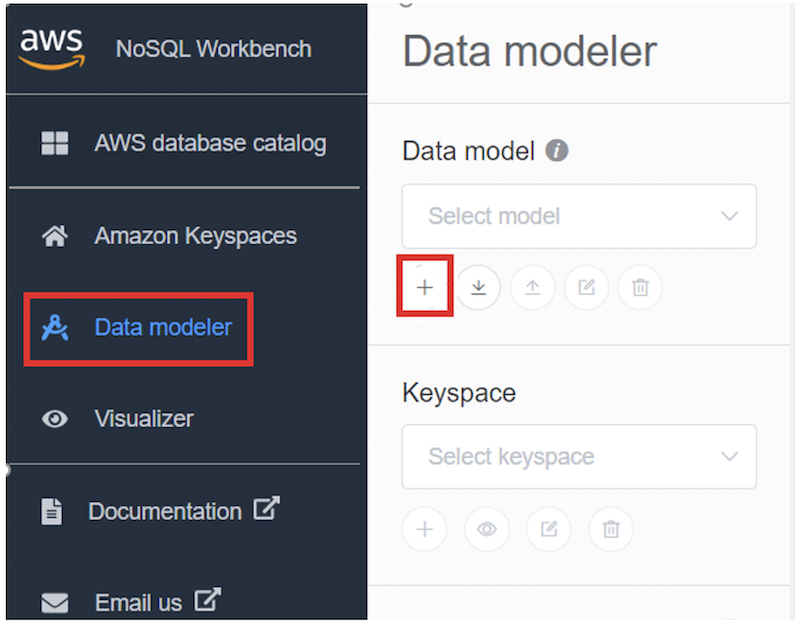Add a keyspace with plus icon

click(x=424, y=529)
